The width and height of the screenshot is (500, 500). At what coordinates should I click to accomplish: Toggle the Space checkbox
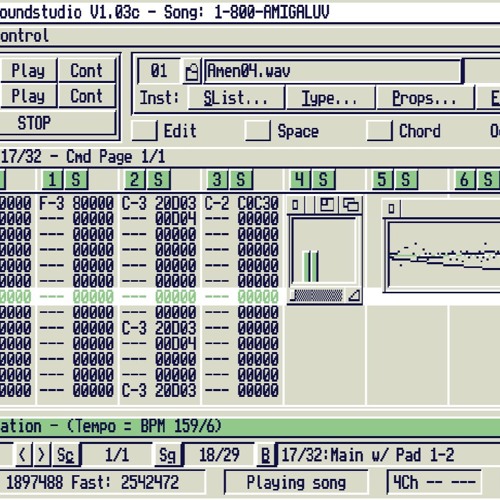click(257, 130)
